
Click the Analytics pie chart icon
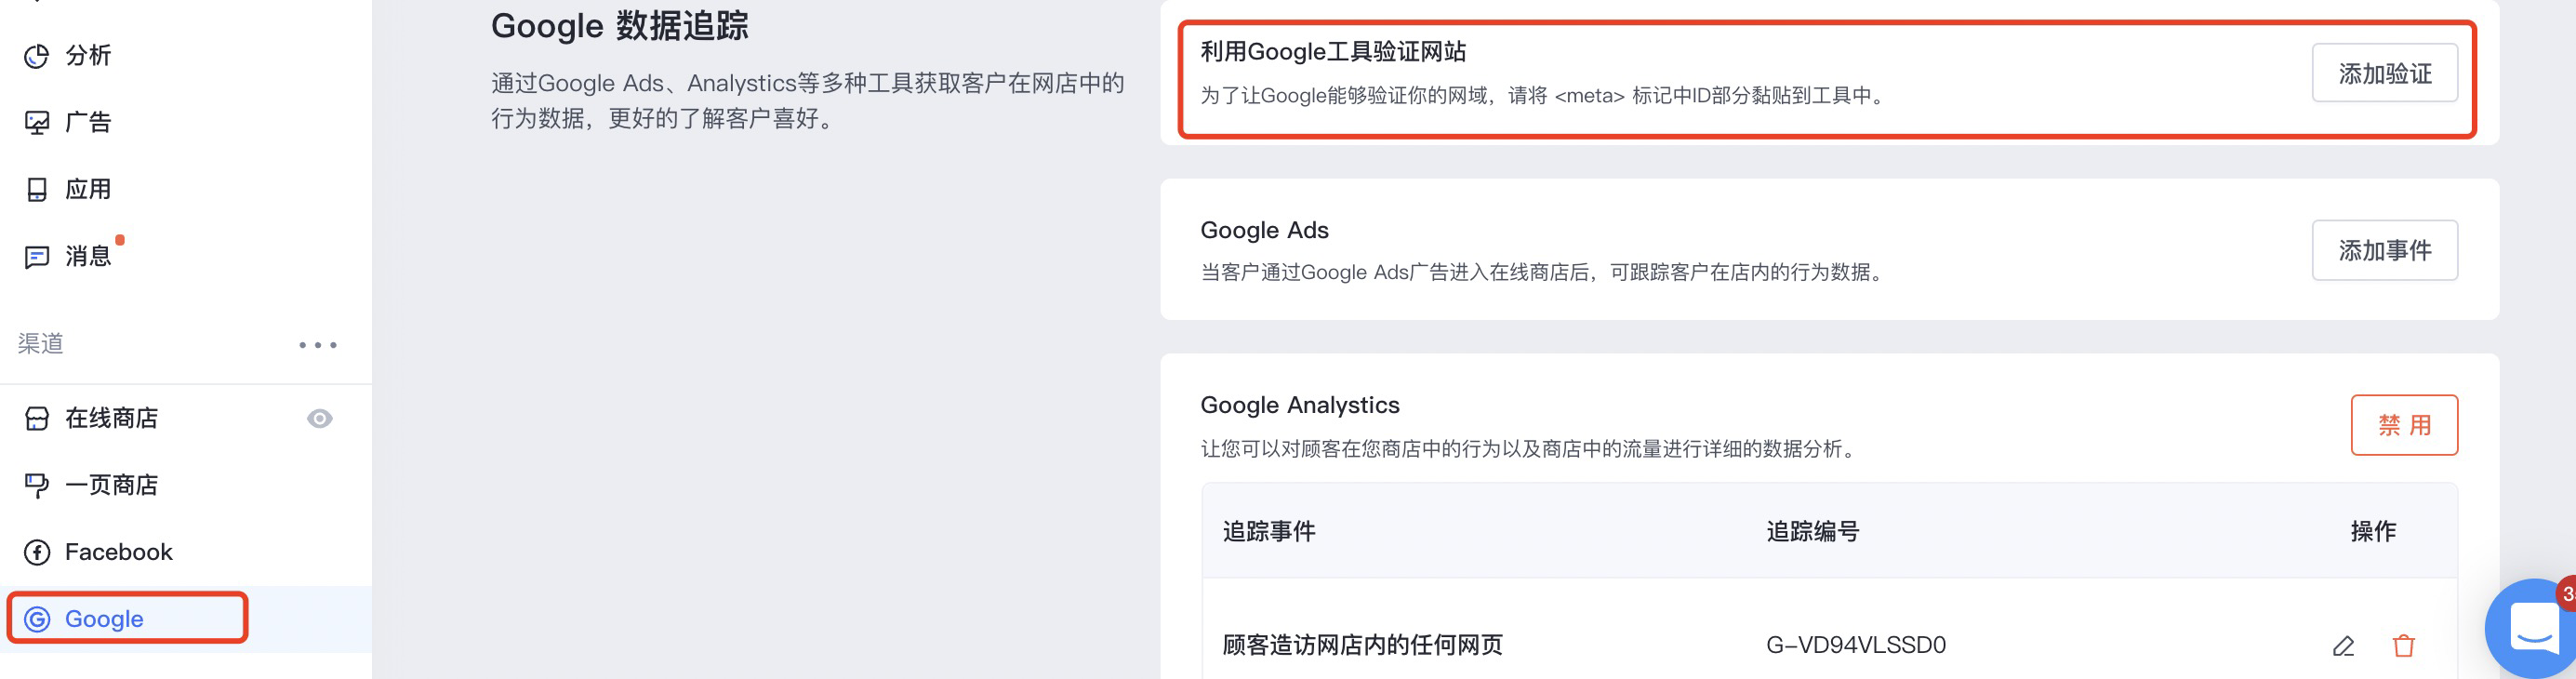click(x=37, y=56)
